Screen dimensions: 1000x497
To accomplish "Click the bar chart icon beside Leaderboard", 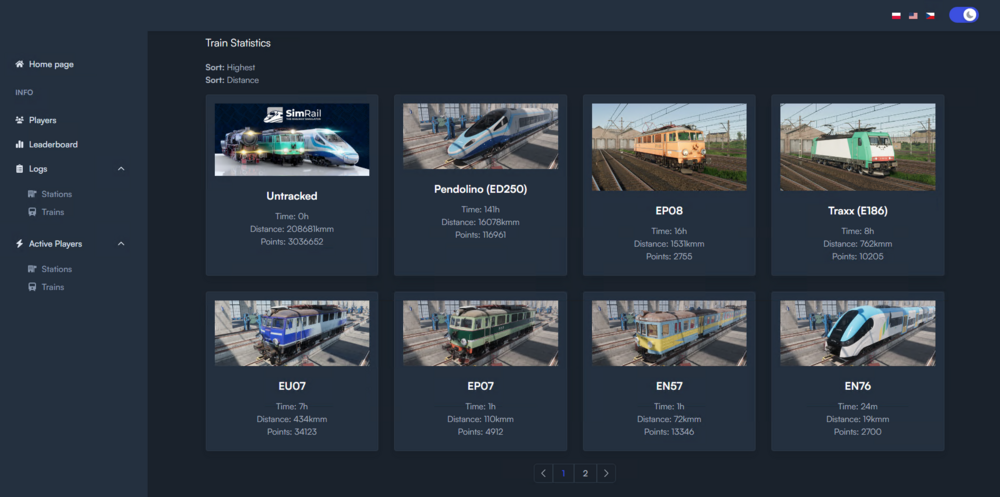I will 20,145.
